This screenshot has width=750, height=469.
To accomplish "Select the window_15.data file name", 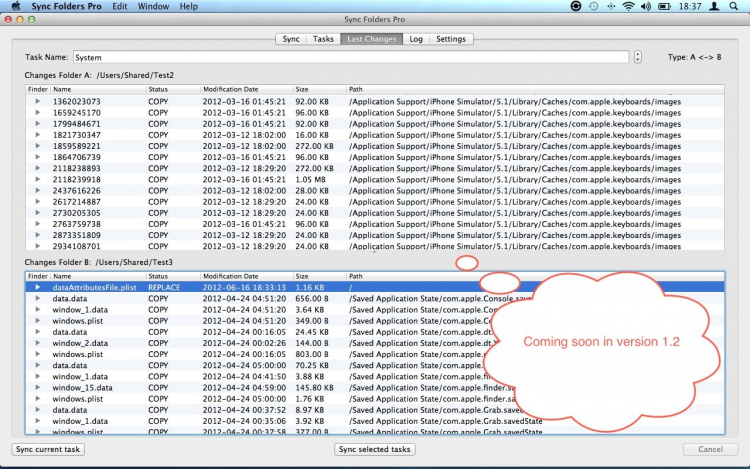I will 82,387.
